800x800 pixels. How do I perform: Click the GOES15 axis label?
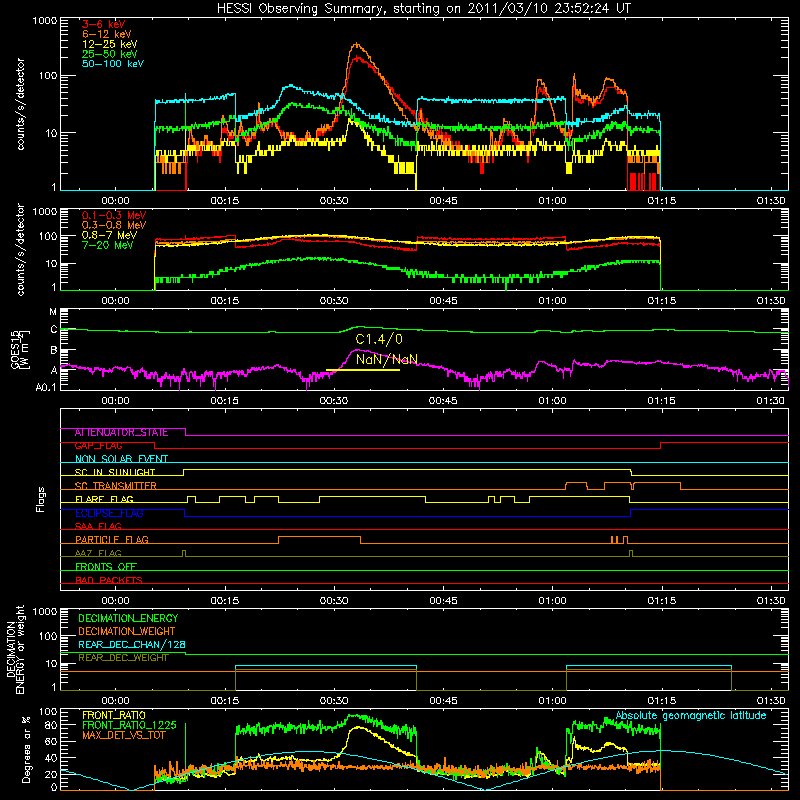pos(15,349)
